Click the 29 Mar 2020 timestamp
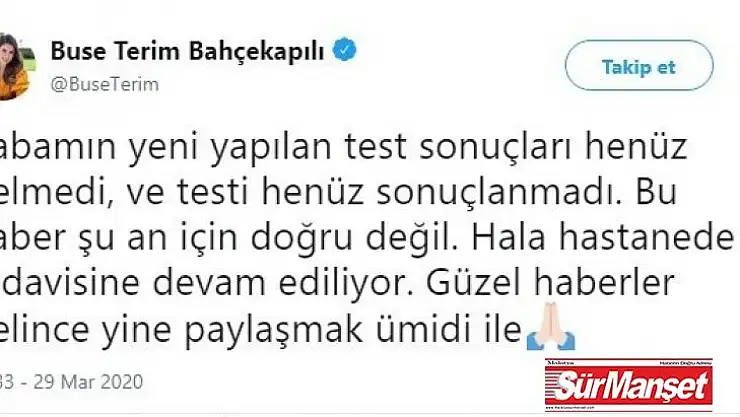 [x=88, y=382]
